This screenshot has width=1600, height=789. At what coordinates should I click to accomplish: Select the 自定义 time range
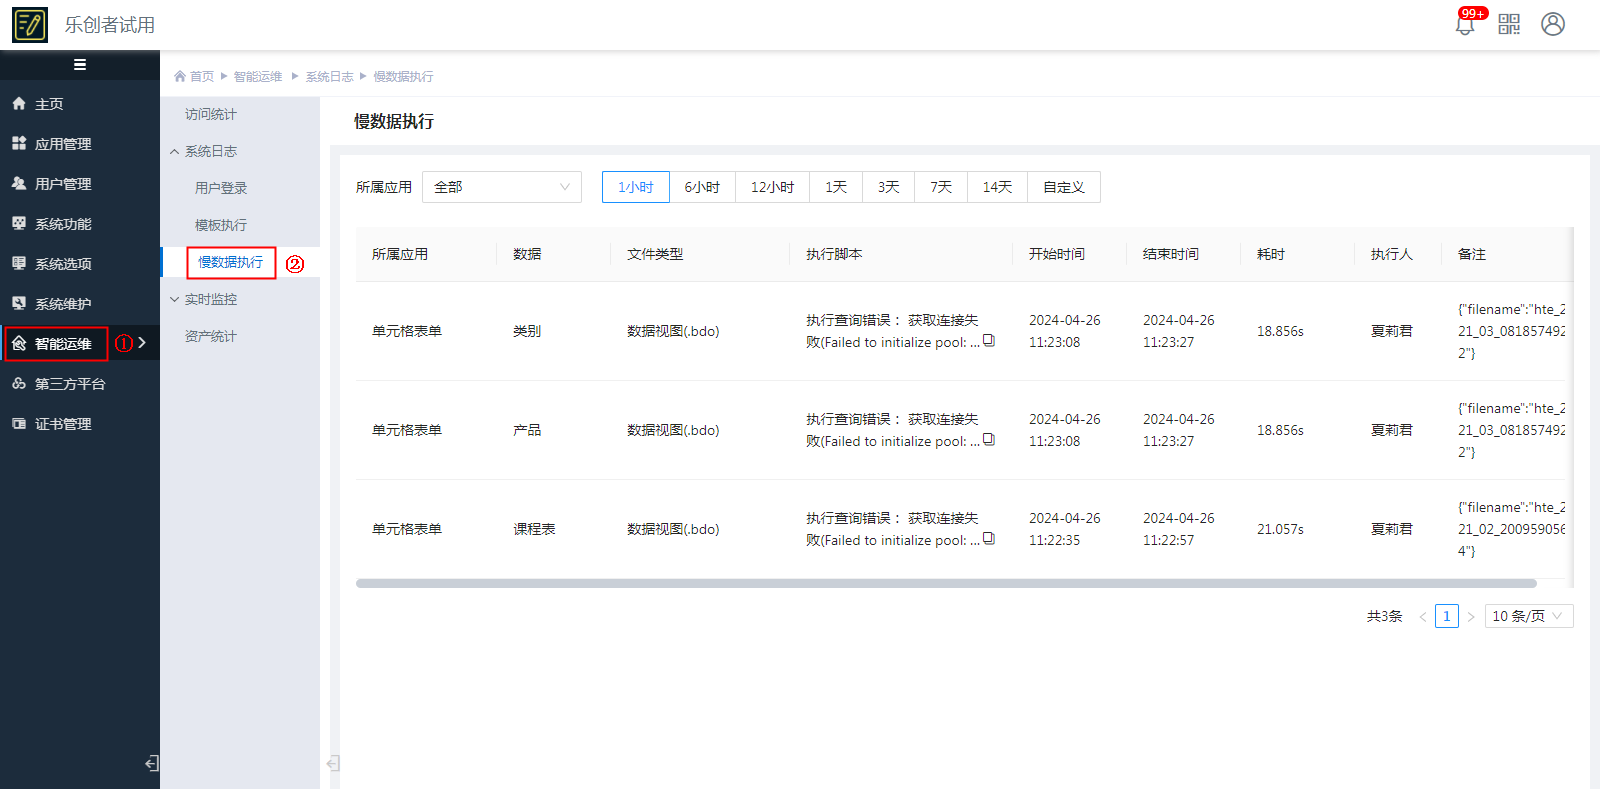click(1063, 187)
